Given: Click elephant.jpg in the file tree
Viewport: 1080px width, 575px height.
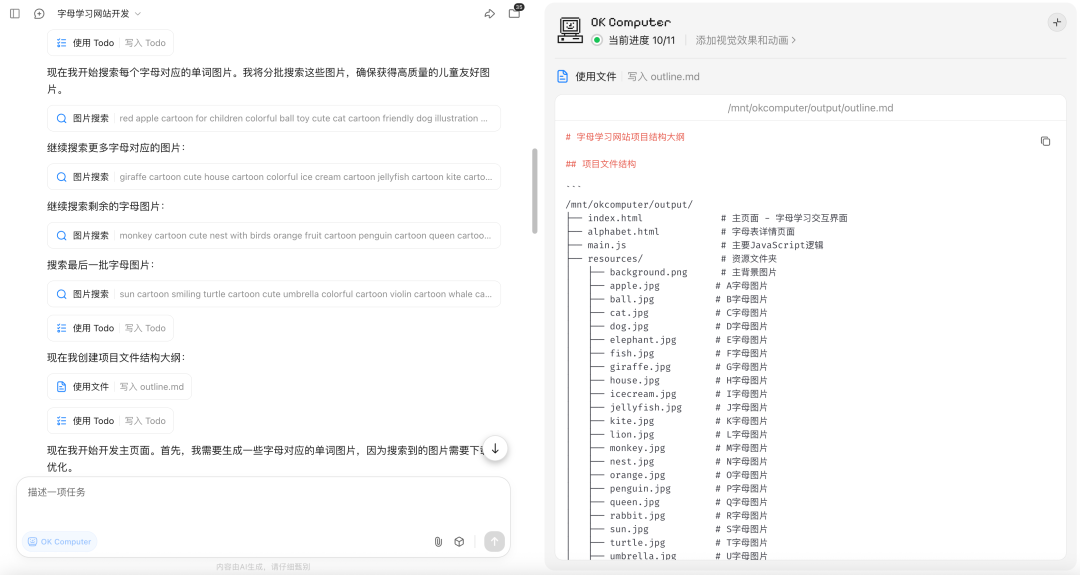Looking at the screenshot, I should click(643, 340).
